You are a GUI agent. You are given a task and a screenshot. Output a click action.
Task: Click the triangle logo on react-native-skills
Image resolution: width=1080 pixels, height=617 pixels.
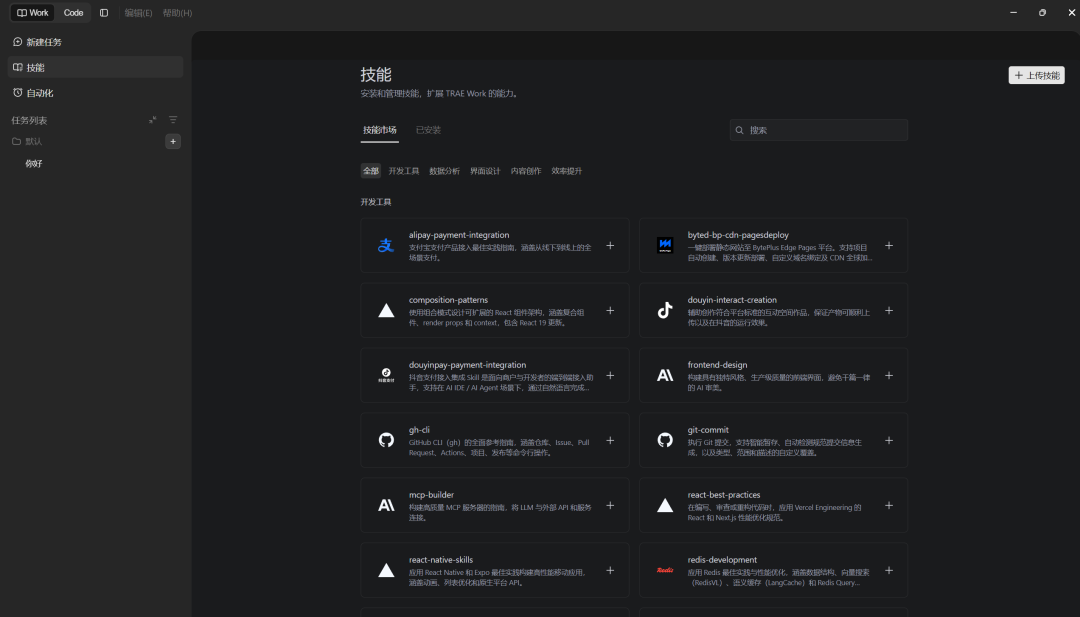click(x=386, y=570)
